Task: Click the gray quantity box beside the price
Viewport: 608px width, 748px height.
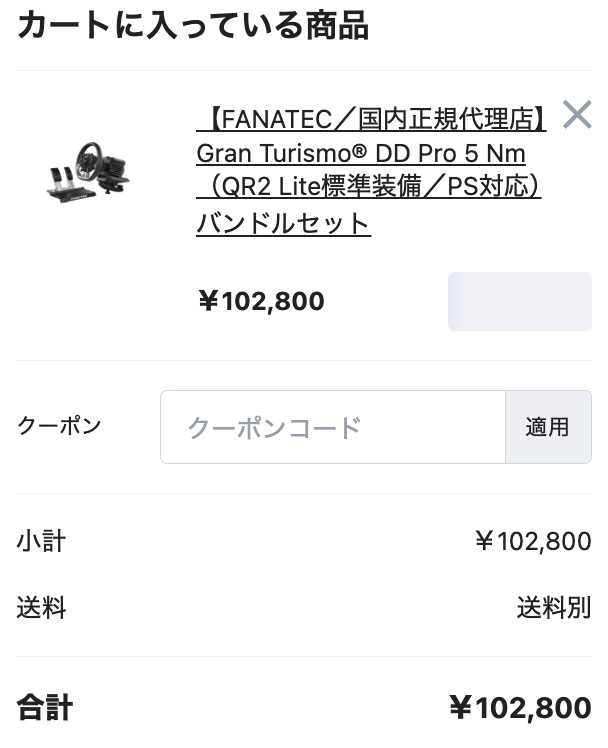Action: (x=519, y=301)
